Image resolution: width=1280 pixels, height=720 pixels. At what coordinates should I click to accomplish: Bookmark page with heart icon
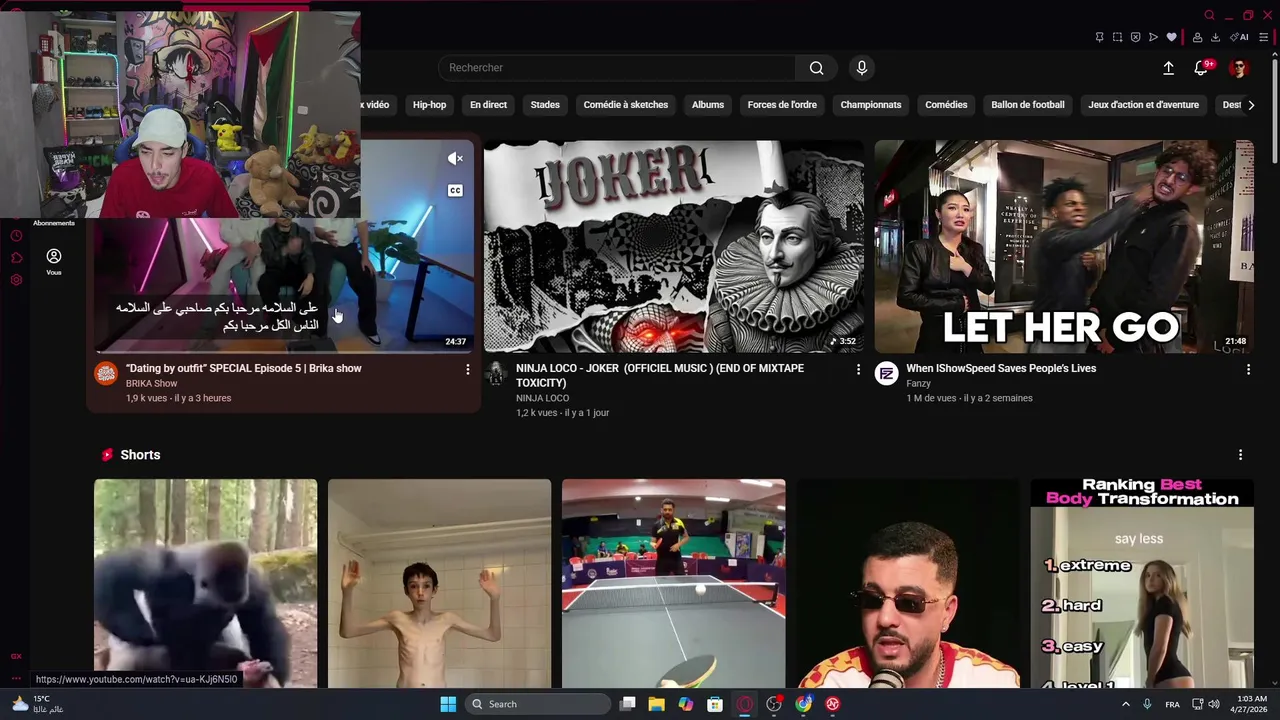[x=1172, y=37]
